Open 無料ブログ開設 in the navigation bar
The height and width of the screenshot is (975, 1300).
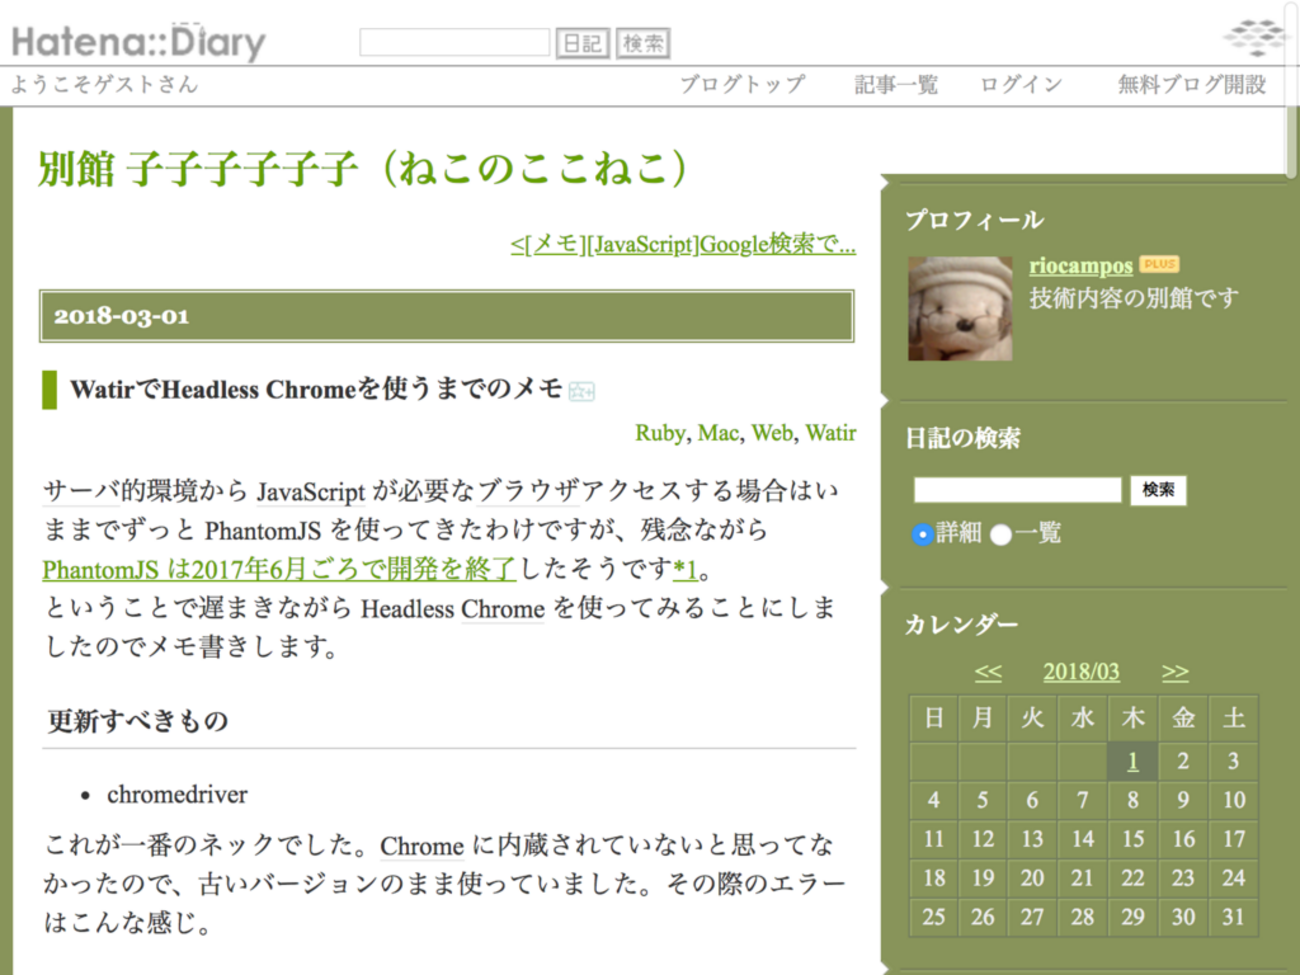tap(1191, 84)
